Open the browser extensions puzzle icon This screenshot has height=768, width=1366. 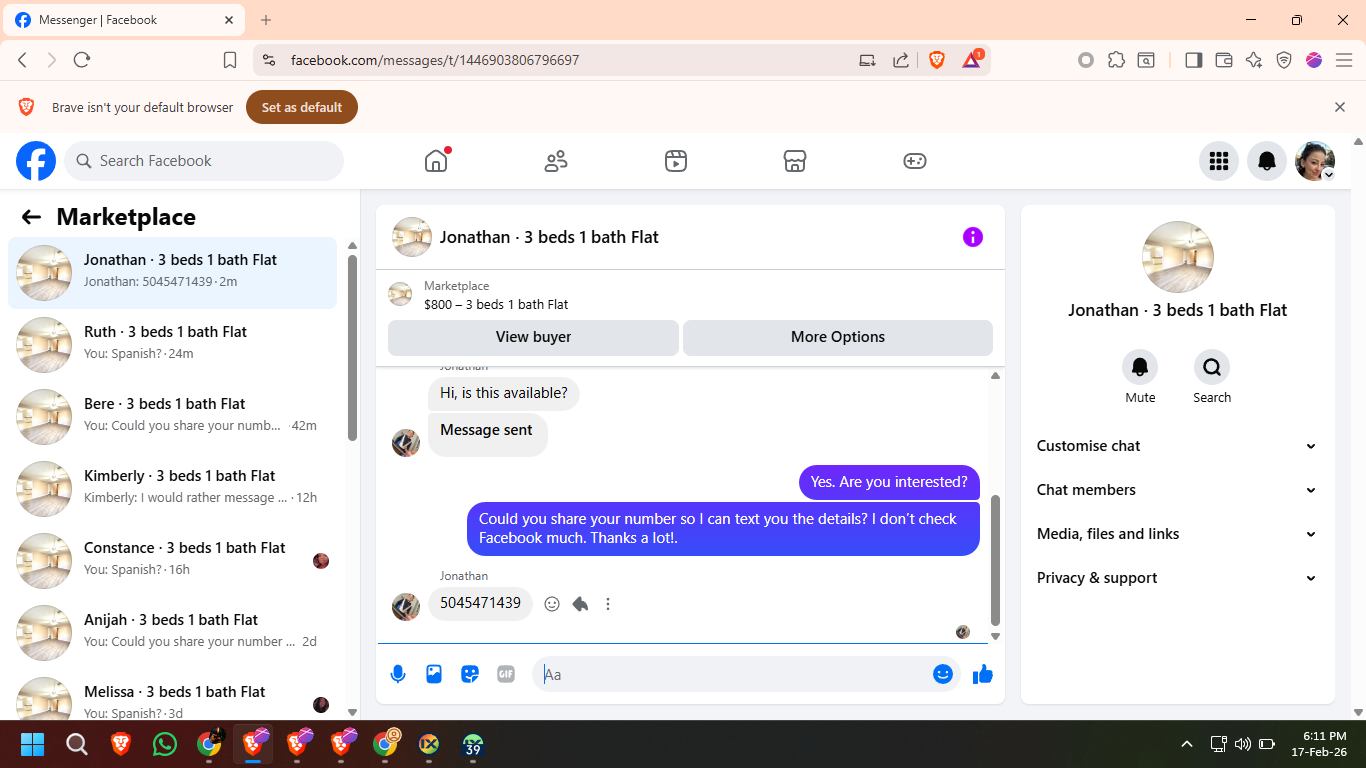click(x=1117, y=60)
